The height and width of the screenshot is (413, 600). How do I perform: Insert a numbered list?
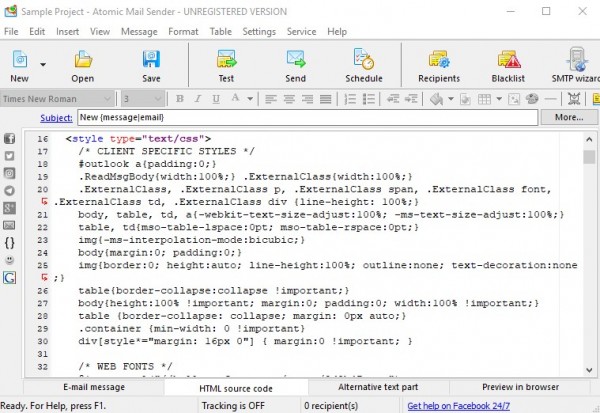pos(350,99)
